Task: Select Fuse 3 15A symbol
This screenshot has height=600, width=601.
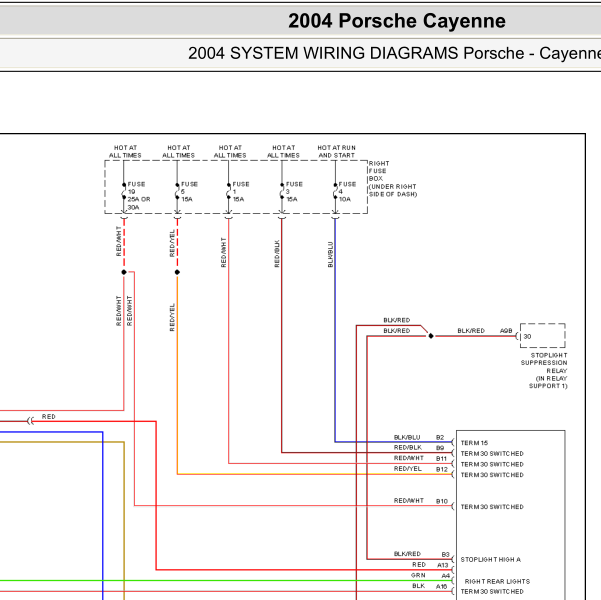Action: pyautogui.click(x=282, y=191)
